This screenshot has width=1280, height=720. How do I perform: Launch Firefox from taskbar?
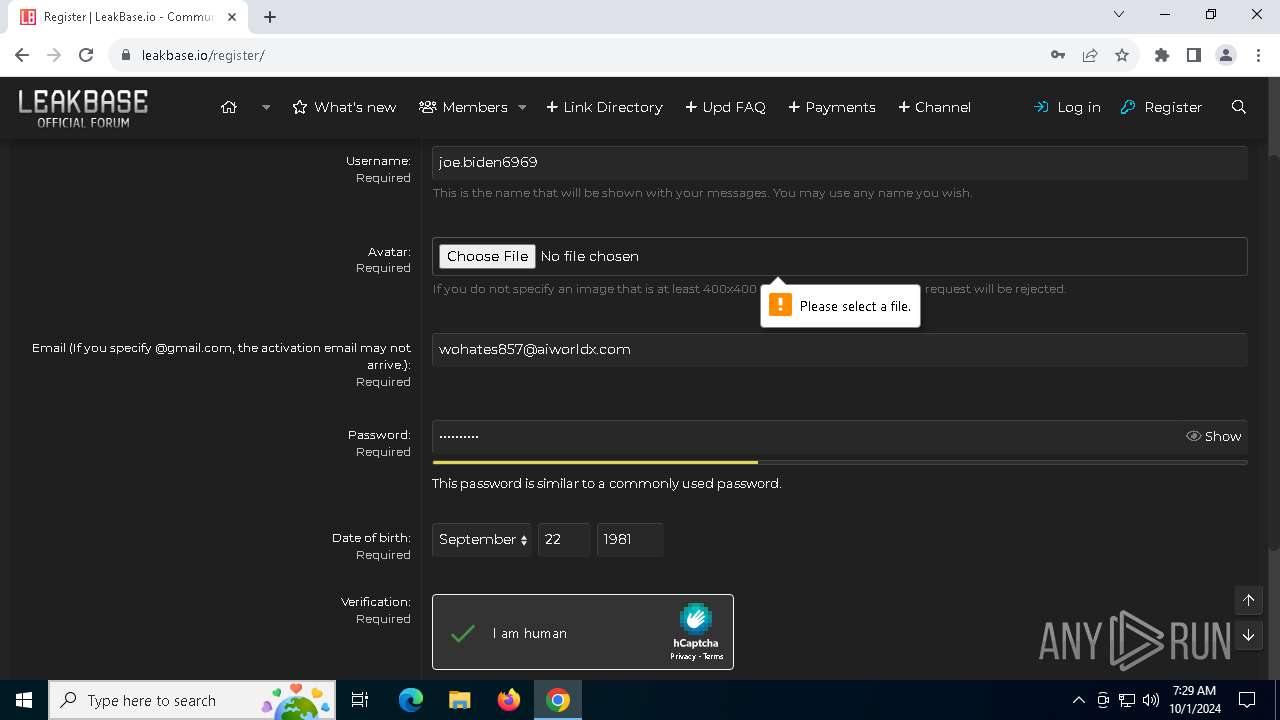pyautogui.click(x=508, y=700)
